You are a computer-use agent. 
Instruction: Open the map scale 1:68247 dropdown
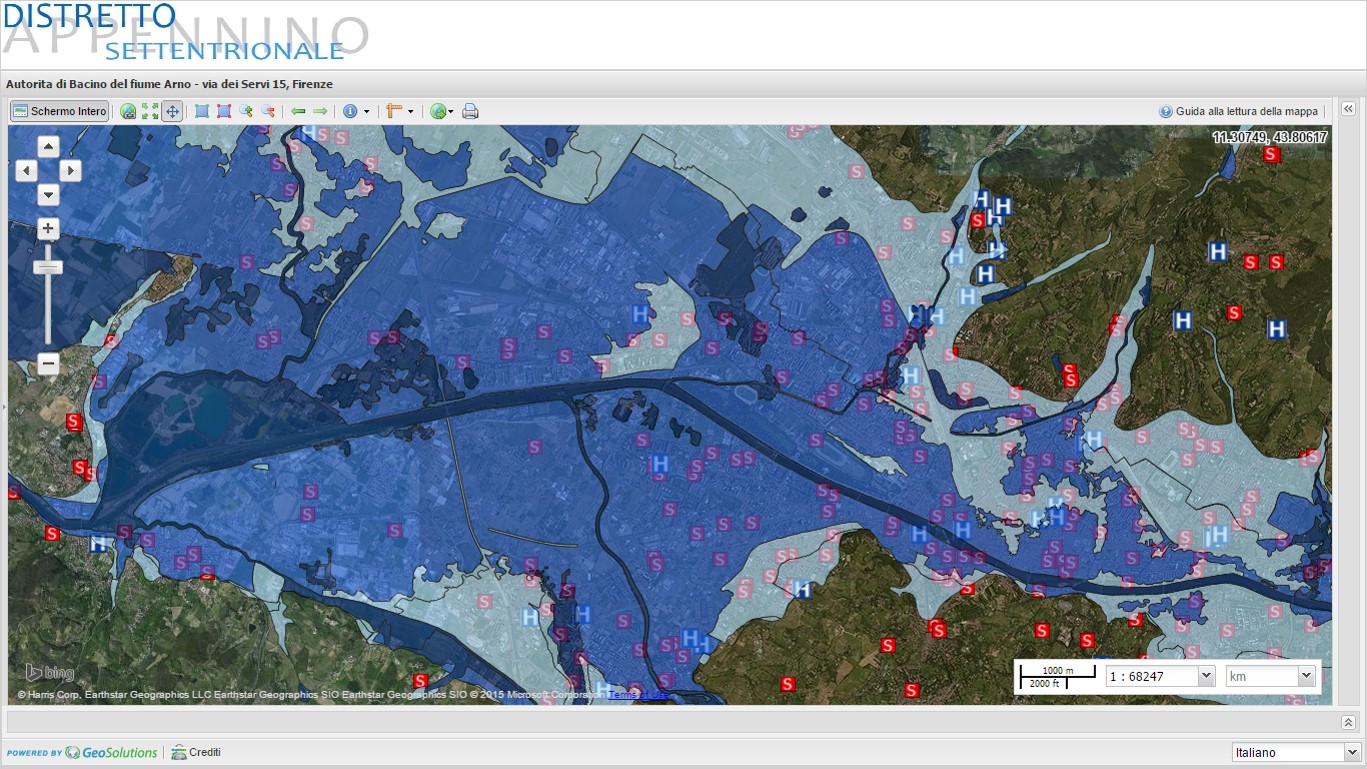pos(1205,676)
